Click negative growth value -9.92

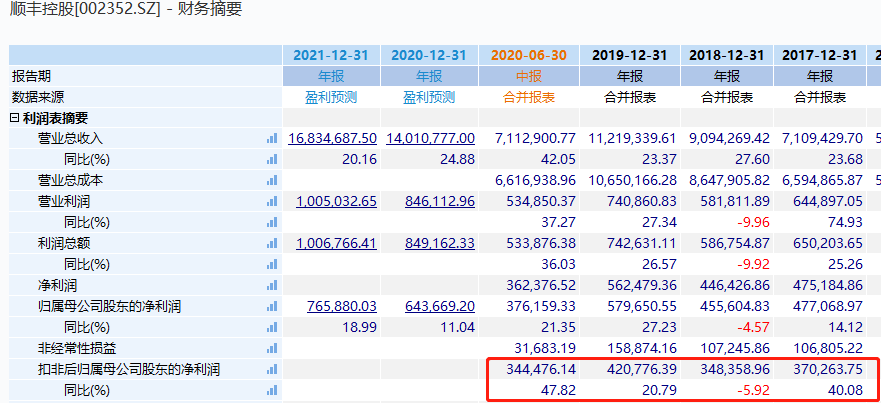pyautogui.click(x=753, y=264)
